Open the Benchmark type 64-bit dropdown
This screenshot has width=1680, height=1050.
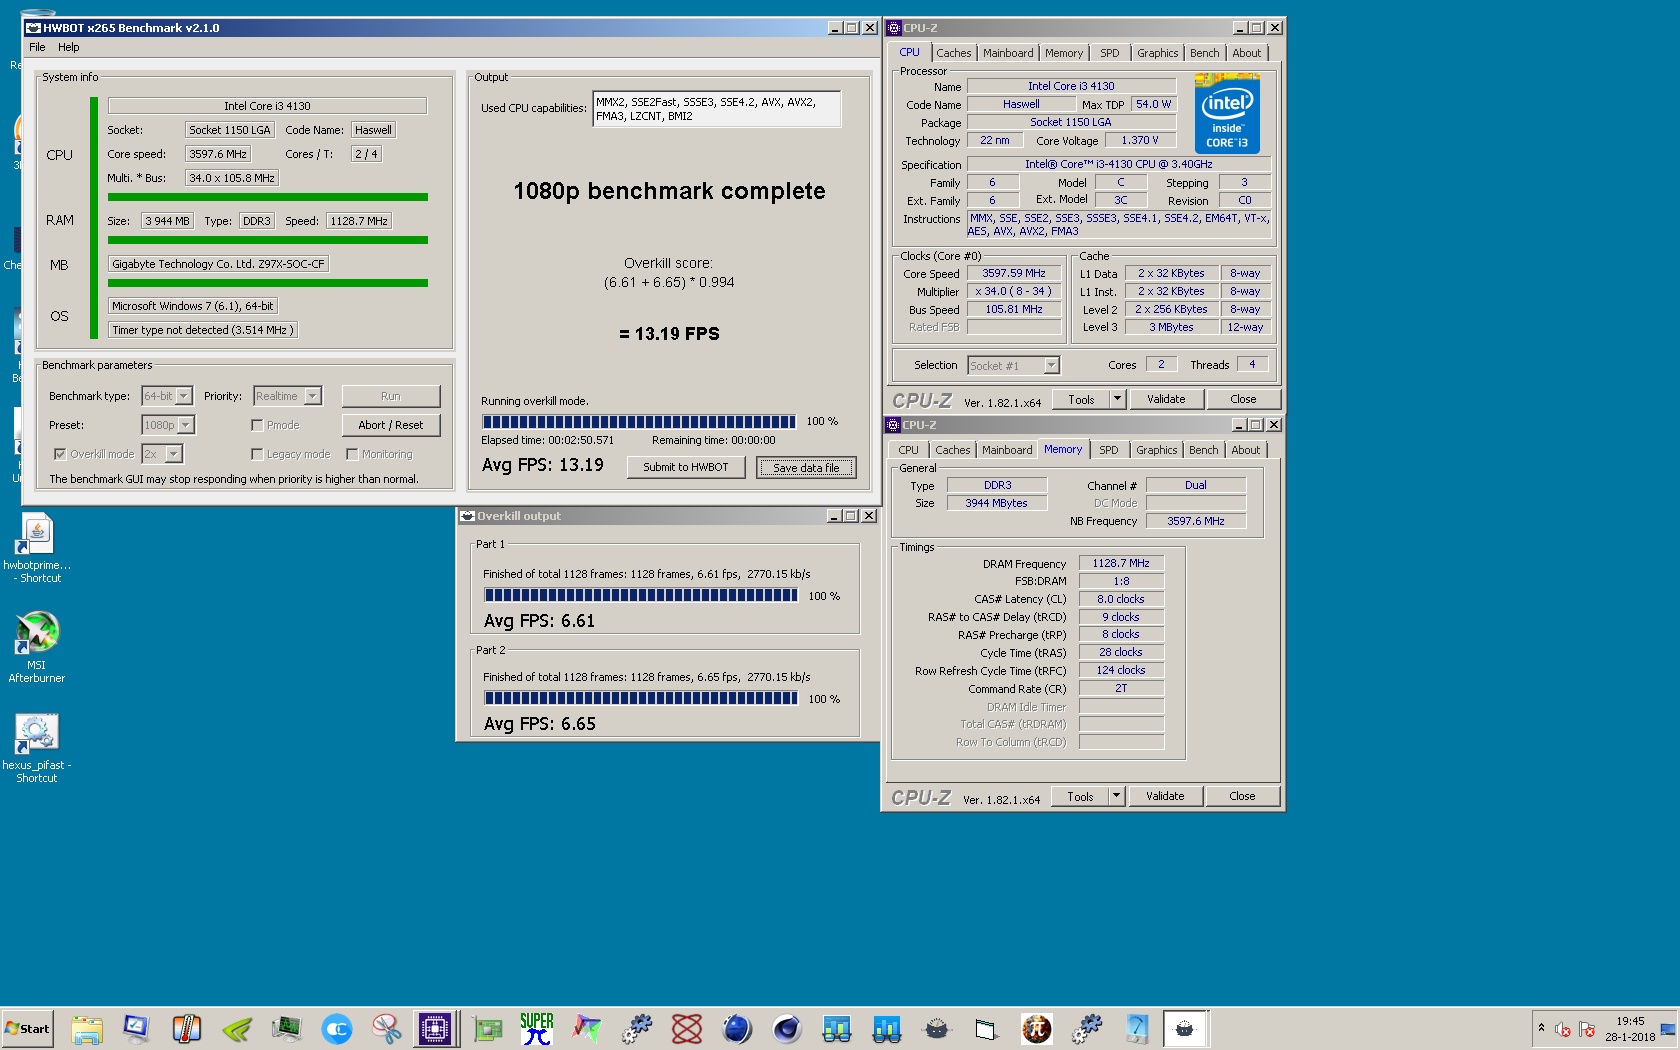tap(166, 396)
